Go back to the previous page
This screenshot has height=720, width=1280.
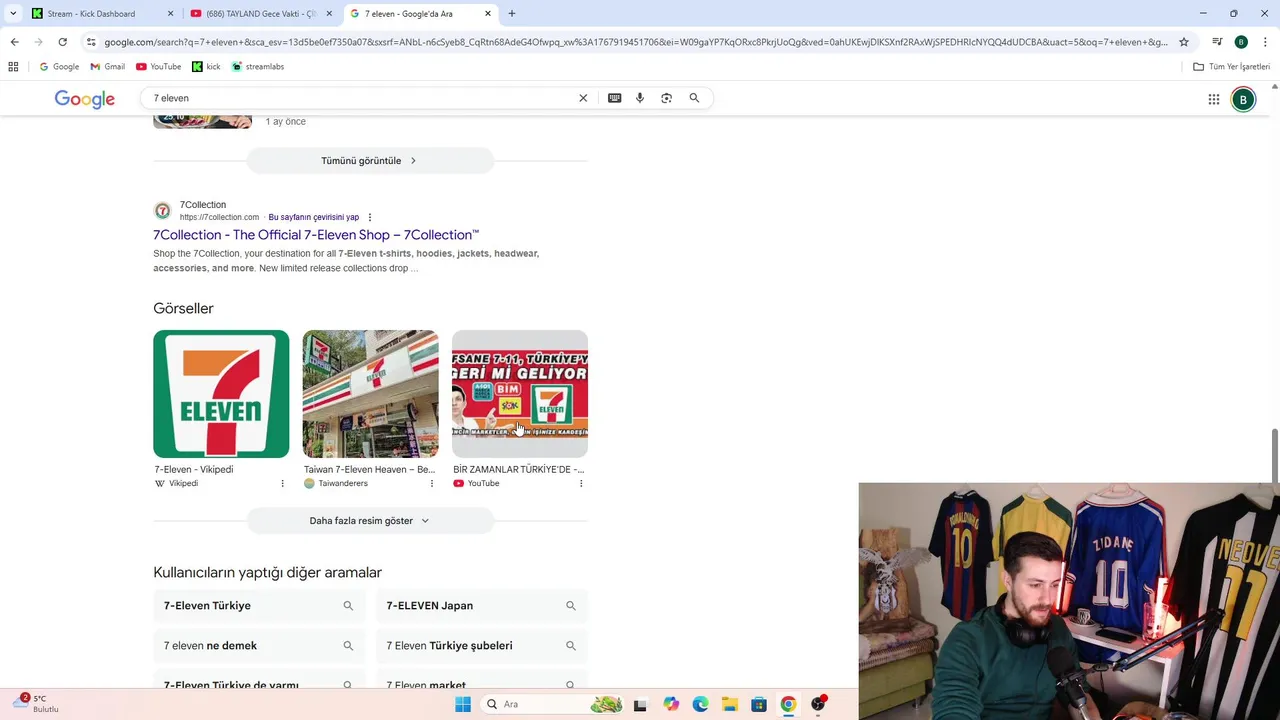tap(14, 42)
